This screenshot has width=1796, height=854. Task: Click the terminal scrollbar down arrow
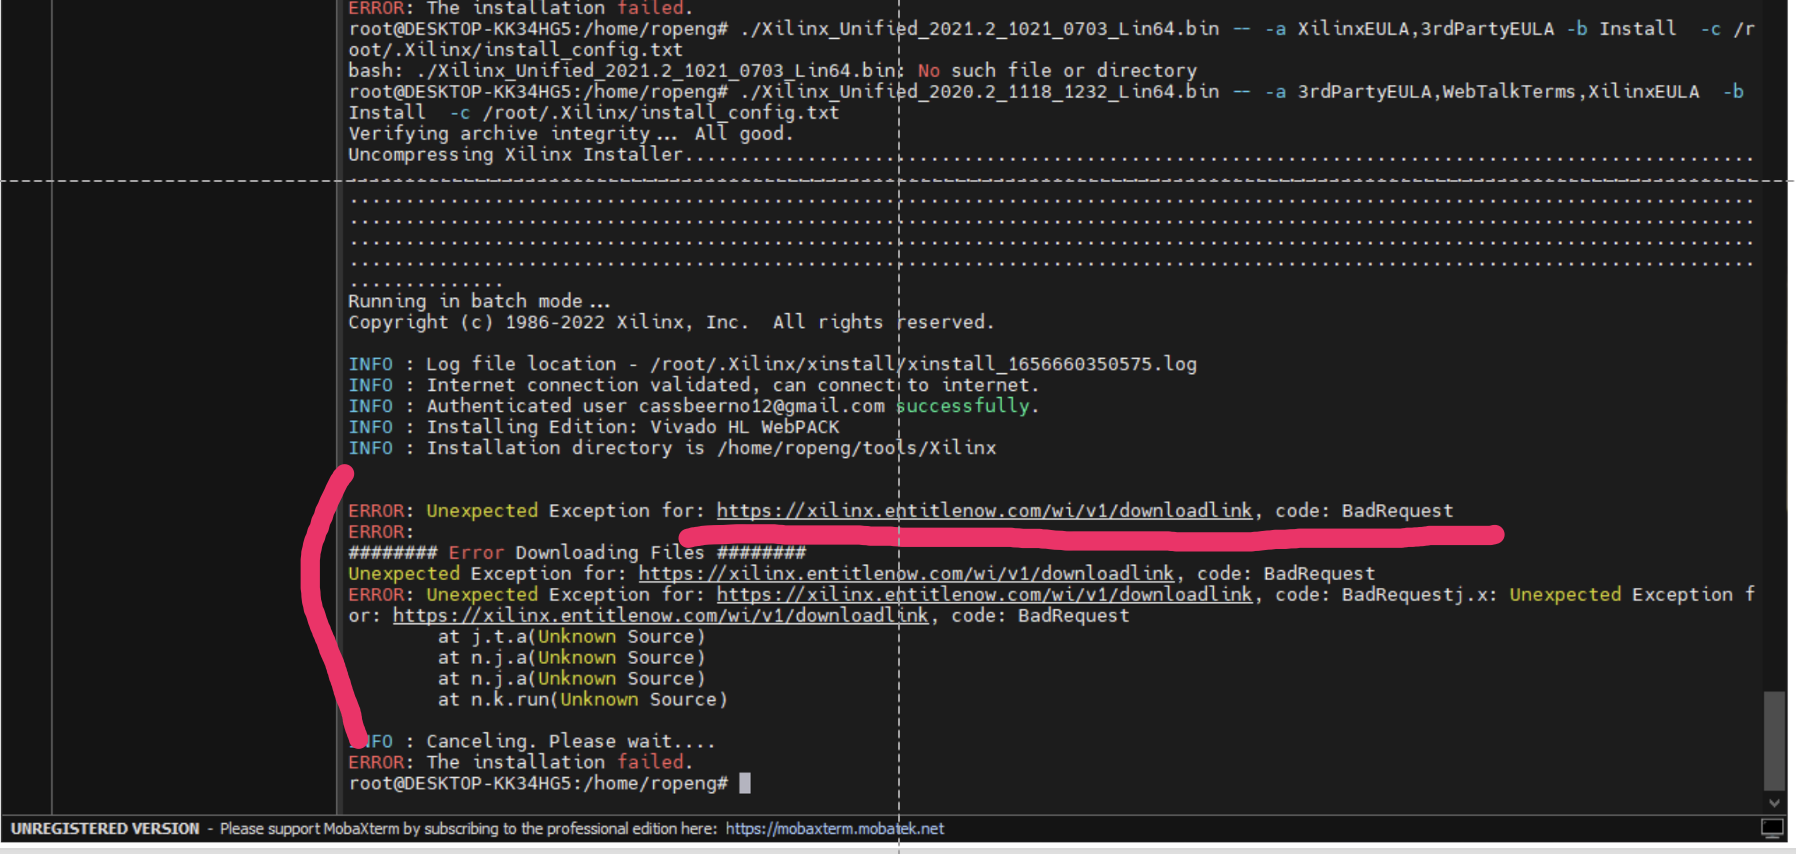click(x=1774, y=802)
